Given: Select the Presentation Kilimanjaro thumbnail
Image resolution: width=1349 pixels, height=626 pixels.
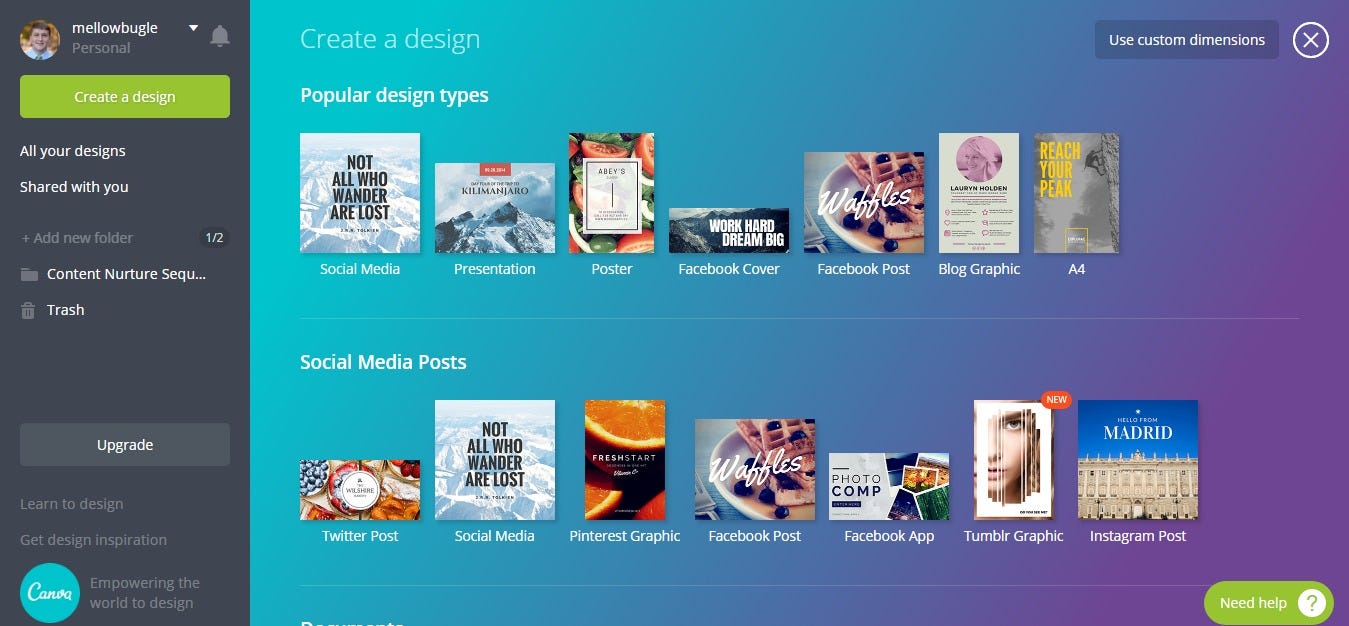Looking at the screenshot, I should [495, 208].
